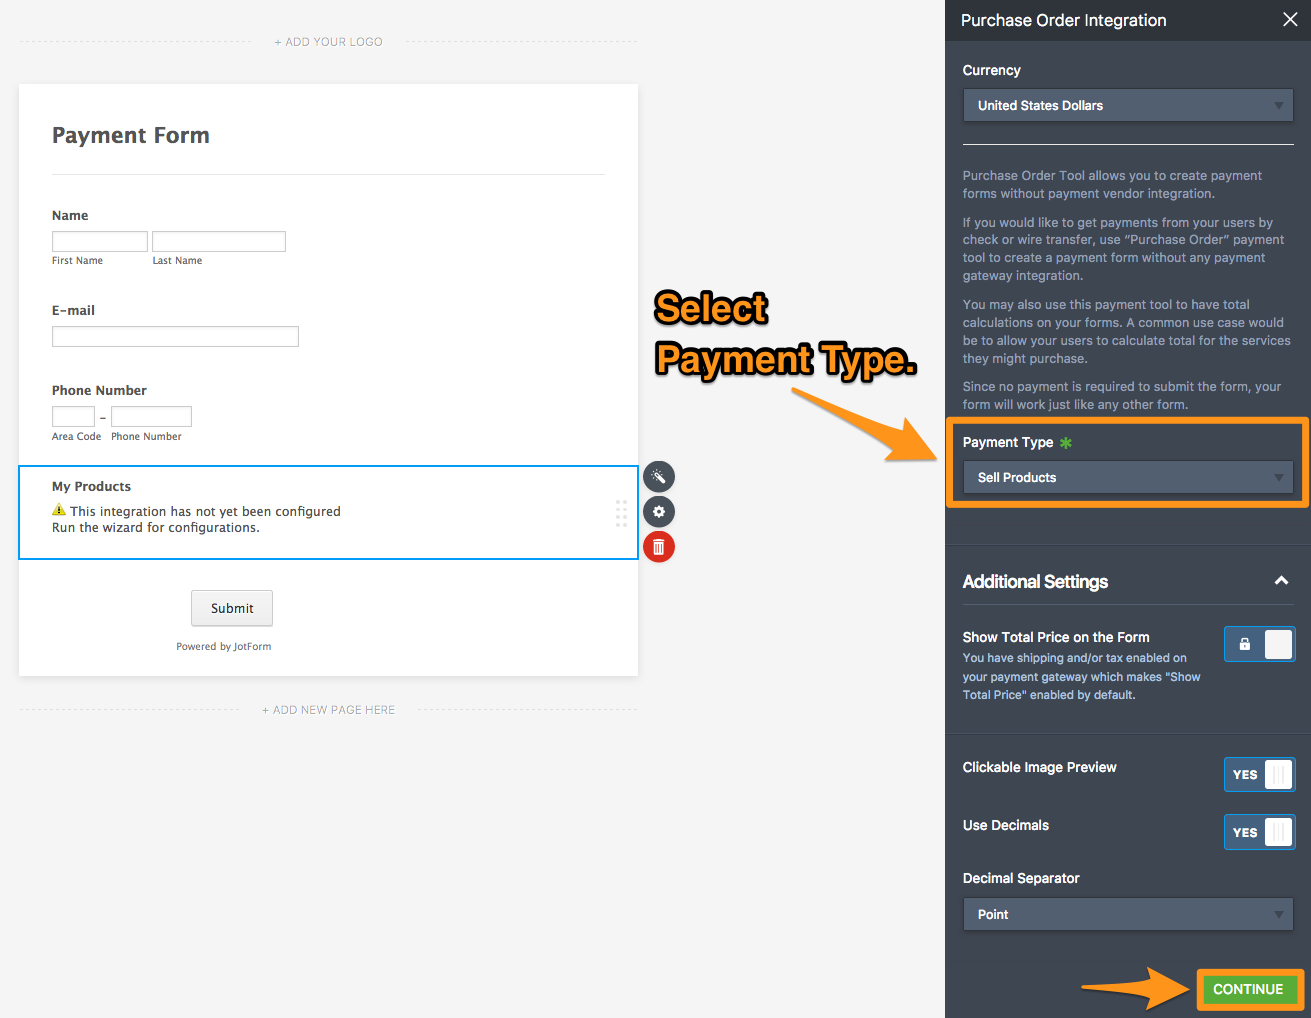Click the drag handle on My Products
The height and width of the screenshot is (1018, 1311).
tap(621, 513)
